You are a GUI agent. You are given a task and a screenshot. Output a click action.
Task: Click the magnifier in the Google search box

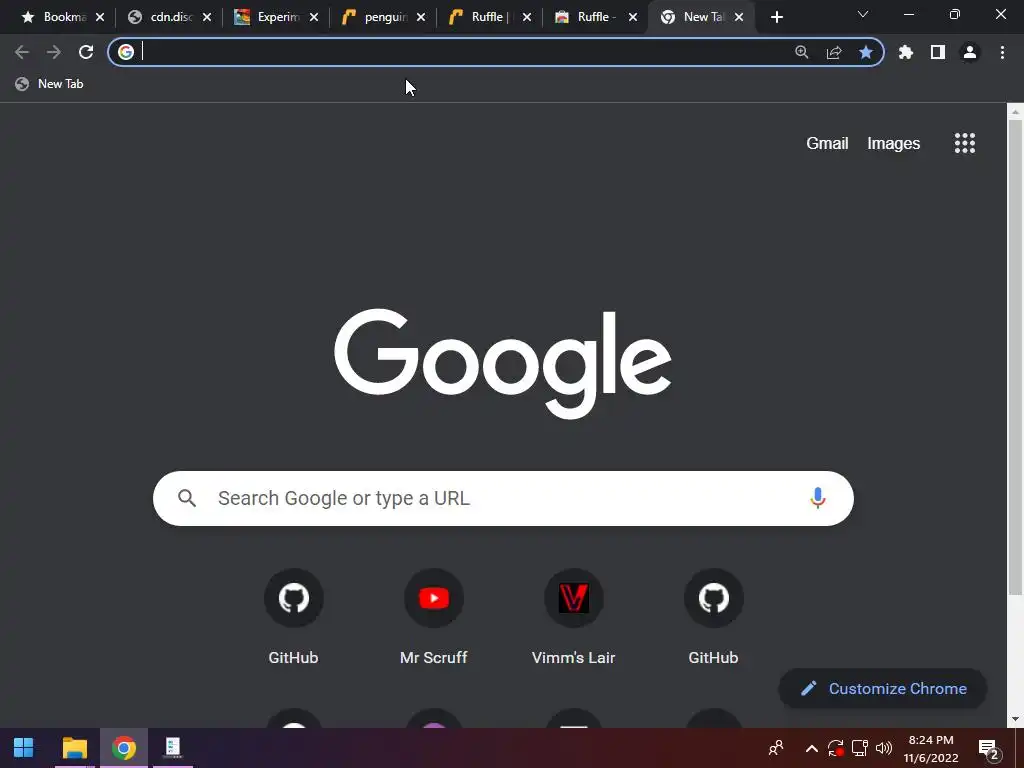187,498
